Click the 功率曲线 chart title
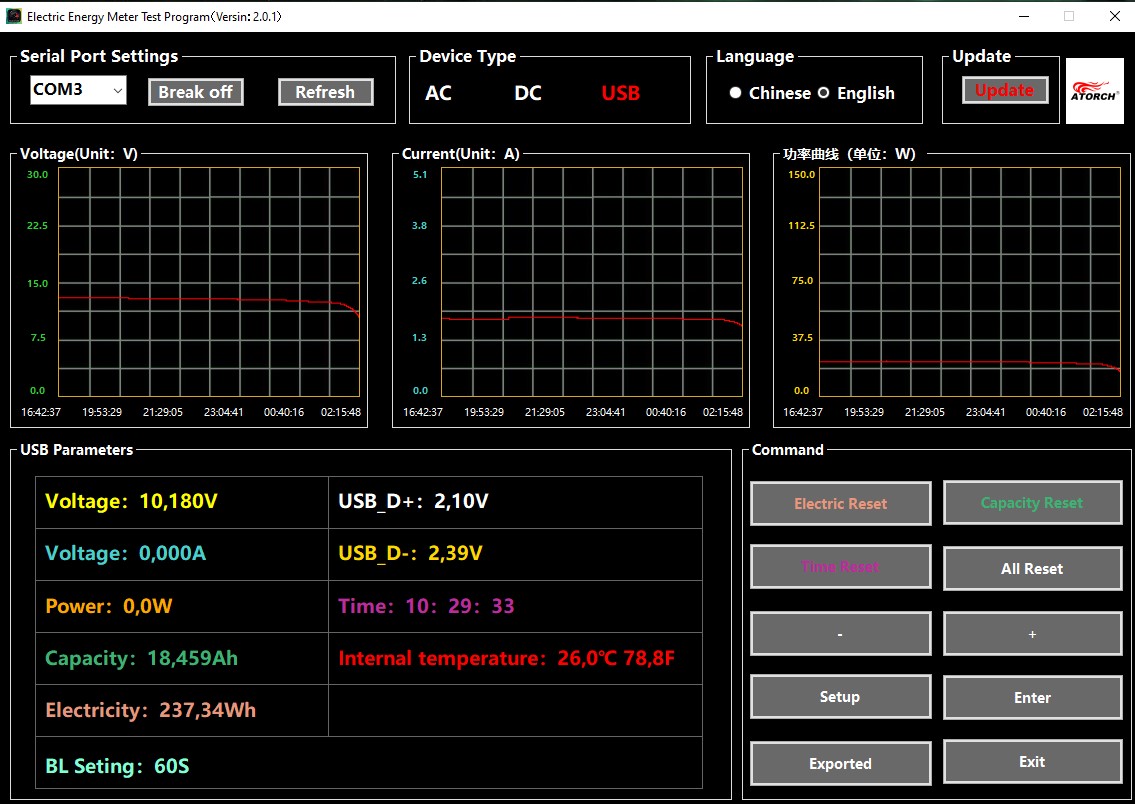The height and width of the screenshot is (804, 1135). (849, 154)
